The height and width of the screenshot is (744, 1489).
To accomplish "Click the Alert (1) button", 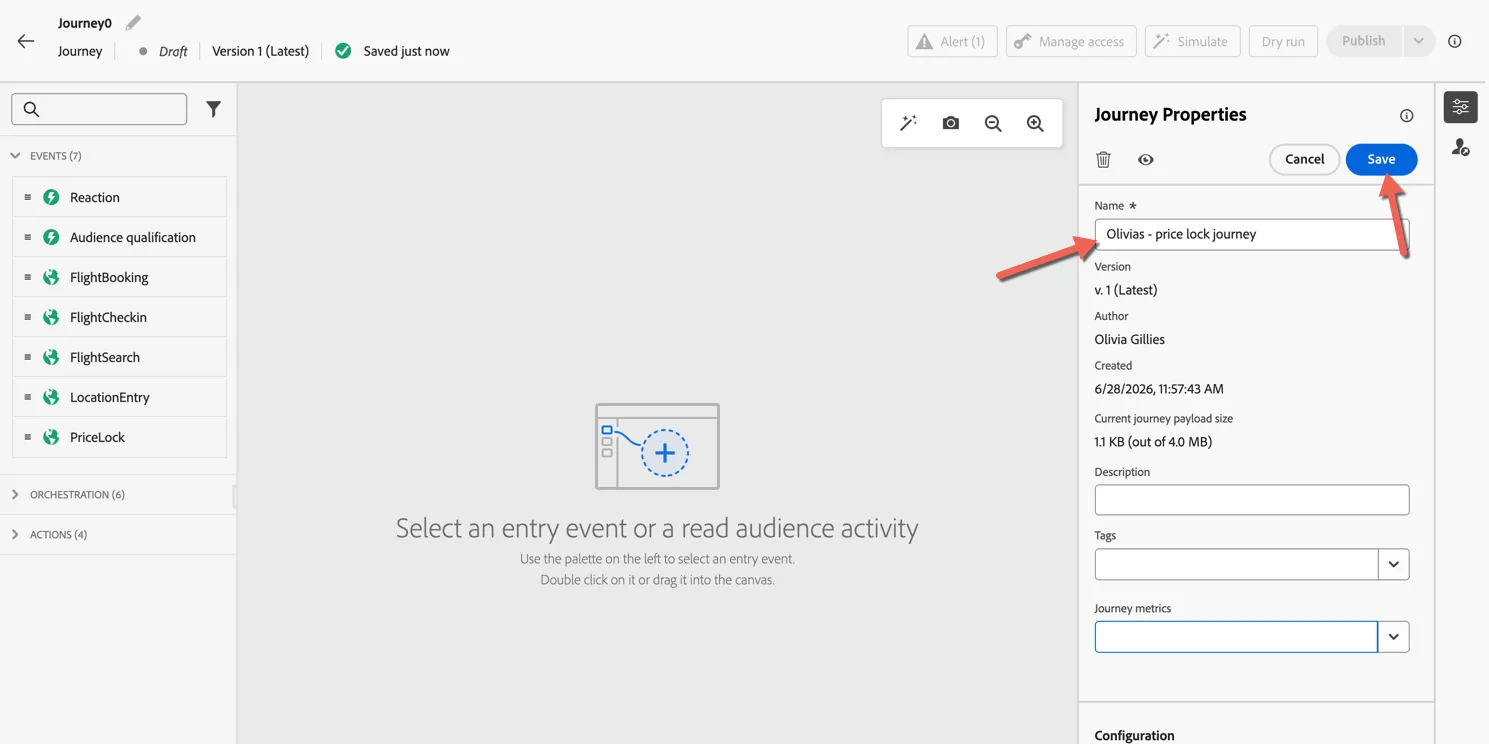I will click(952, 41).
